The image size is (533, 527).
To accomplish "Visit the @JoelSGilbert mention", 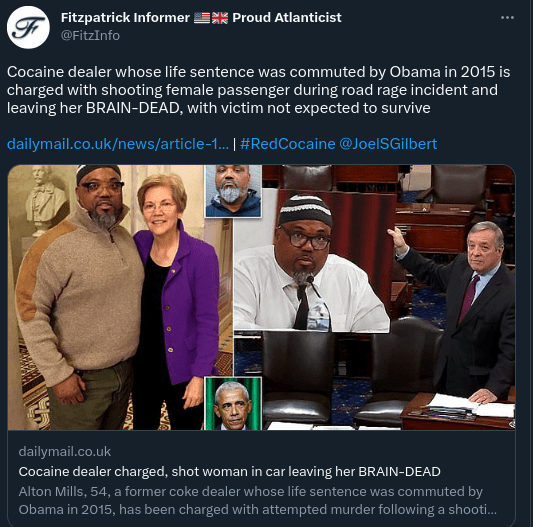I will click(x=388, y=144).
